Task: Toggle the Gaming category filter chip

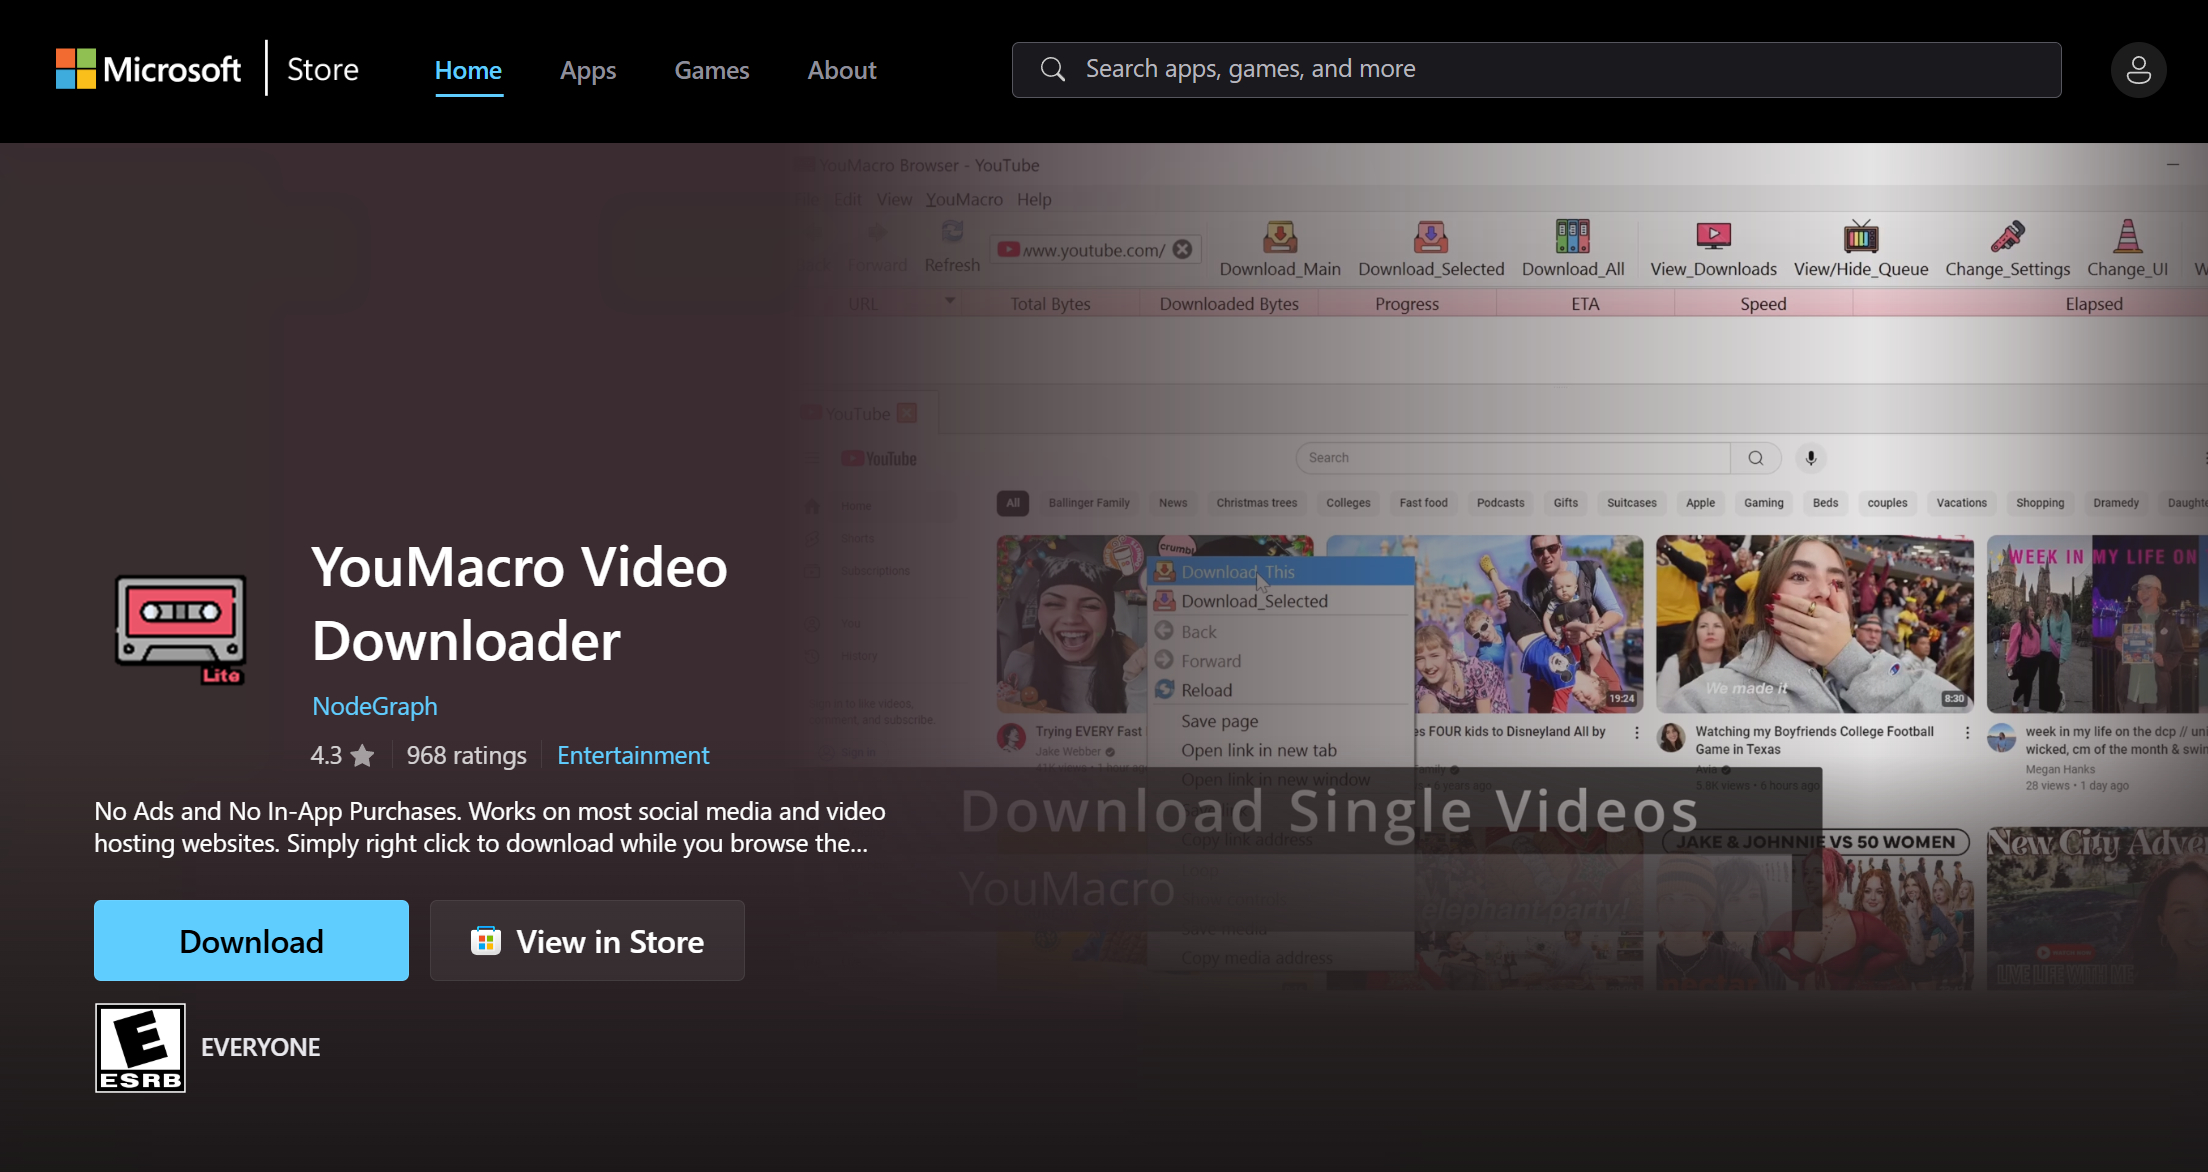Action: click(1763, 503)
